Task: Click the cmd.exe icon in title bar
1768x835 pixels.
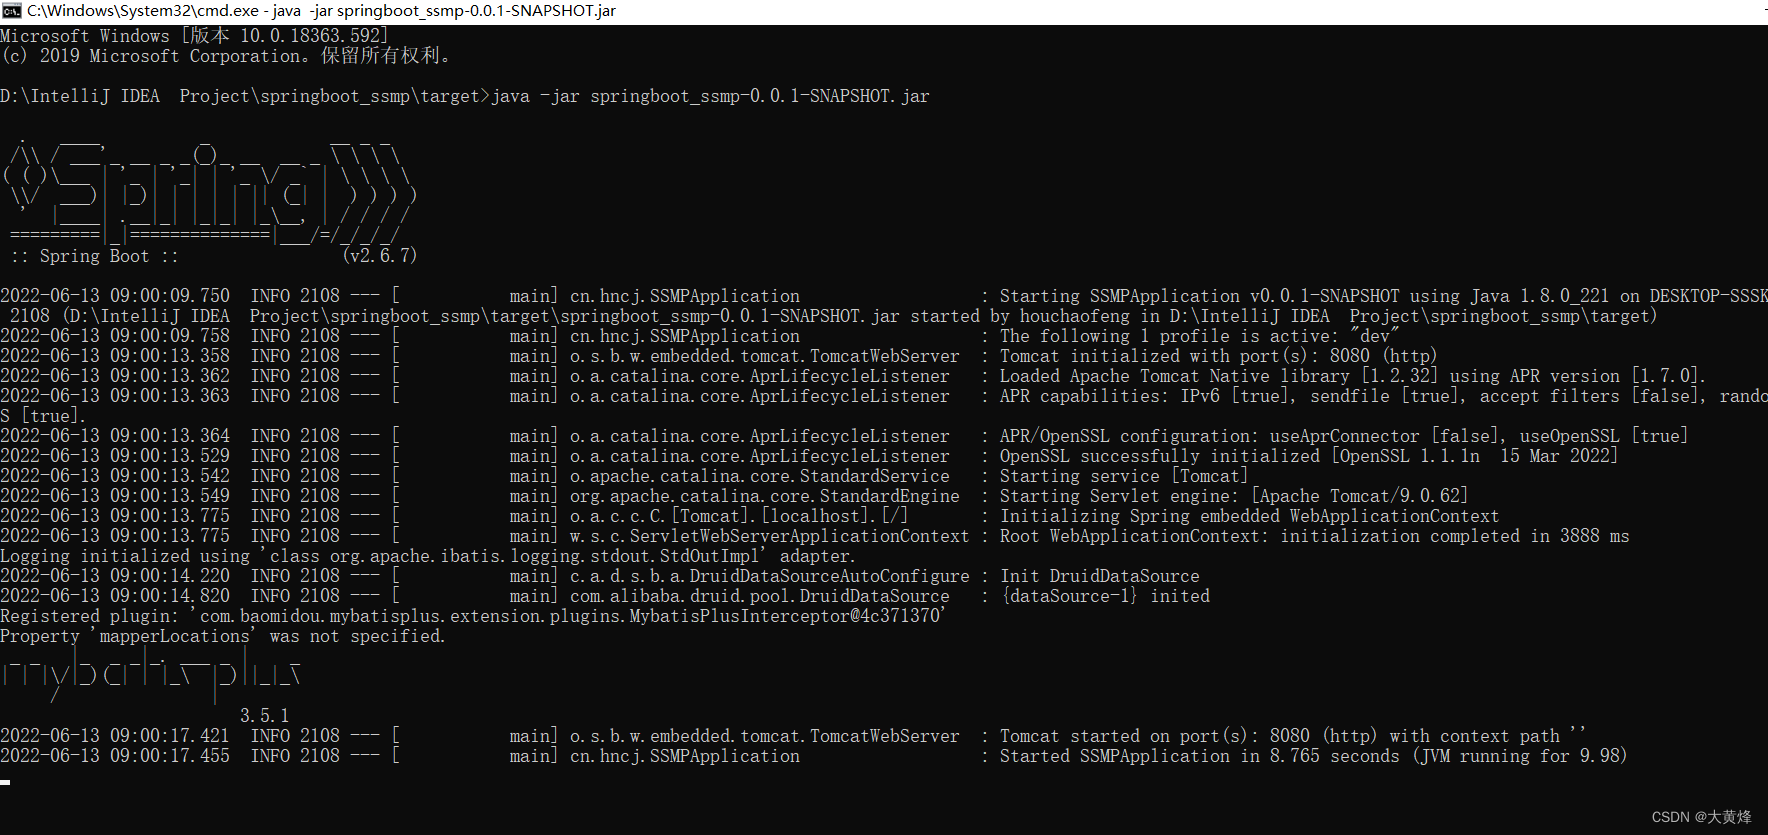Action: click(11, 11)
